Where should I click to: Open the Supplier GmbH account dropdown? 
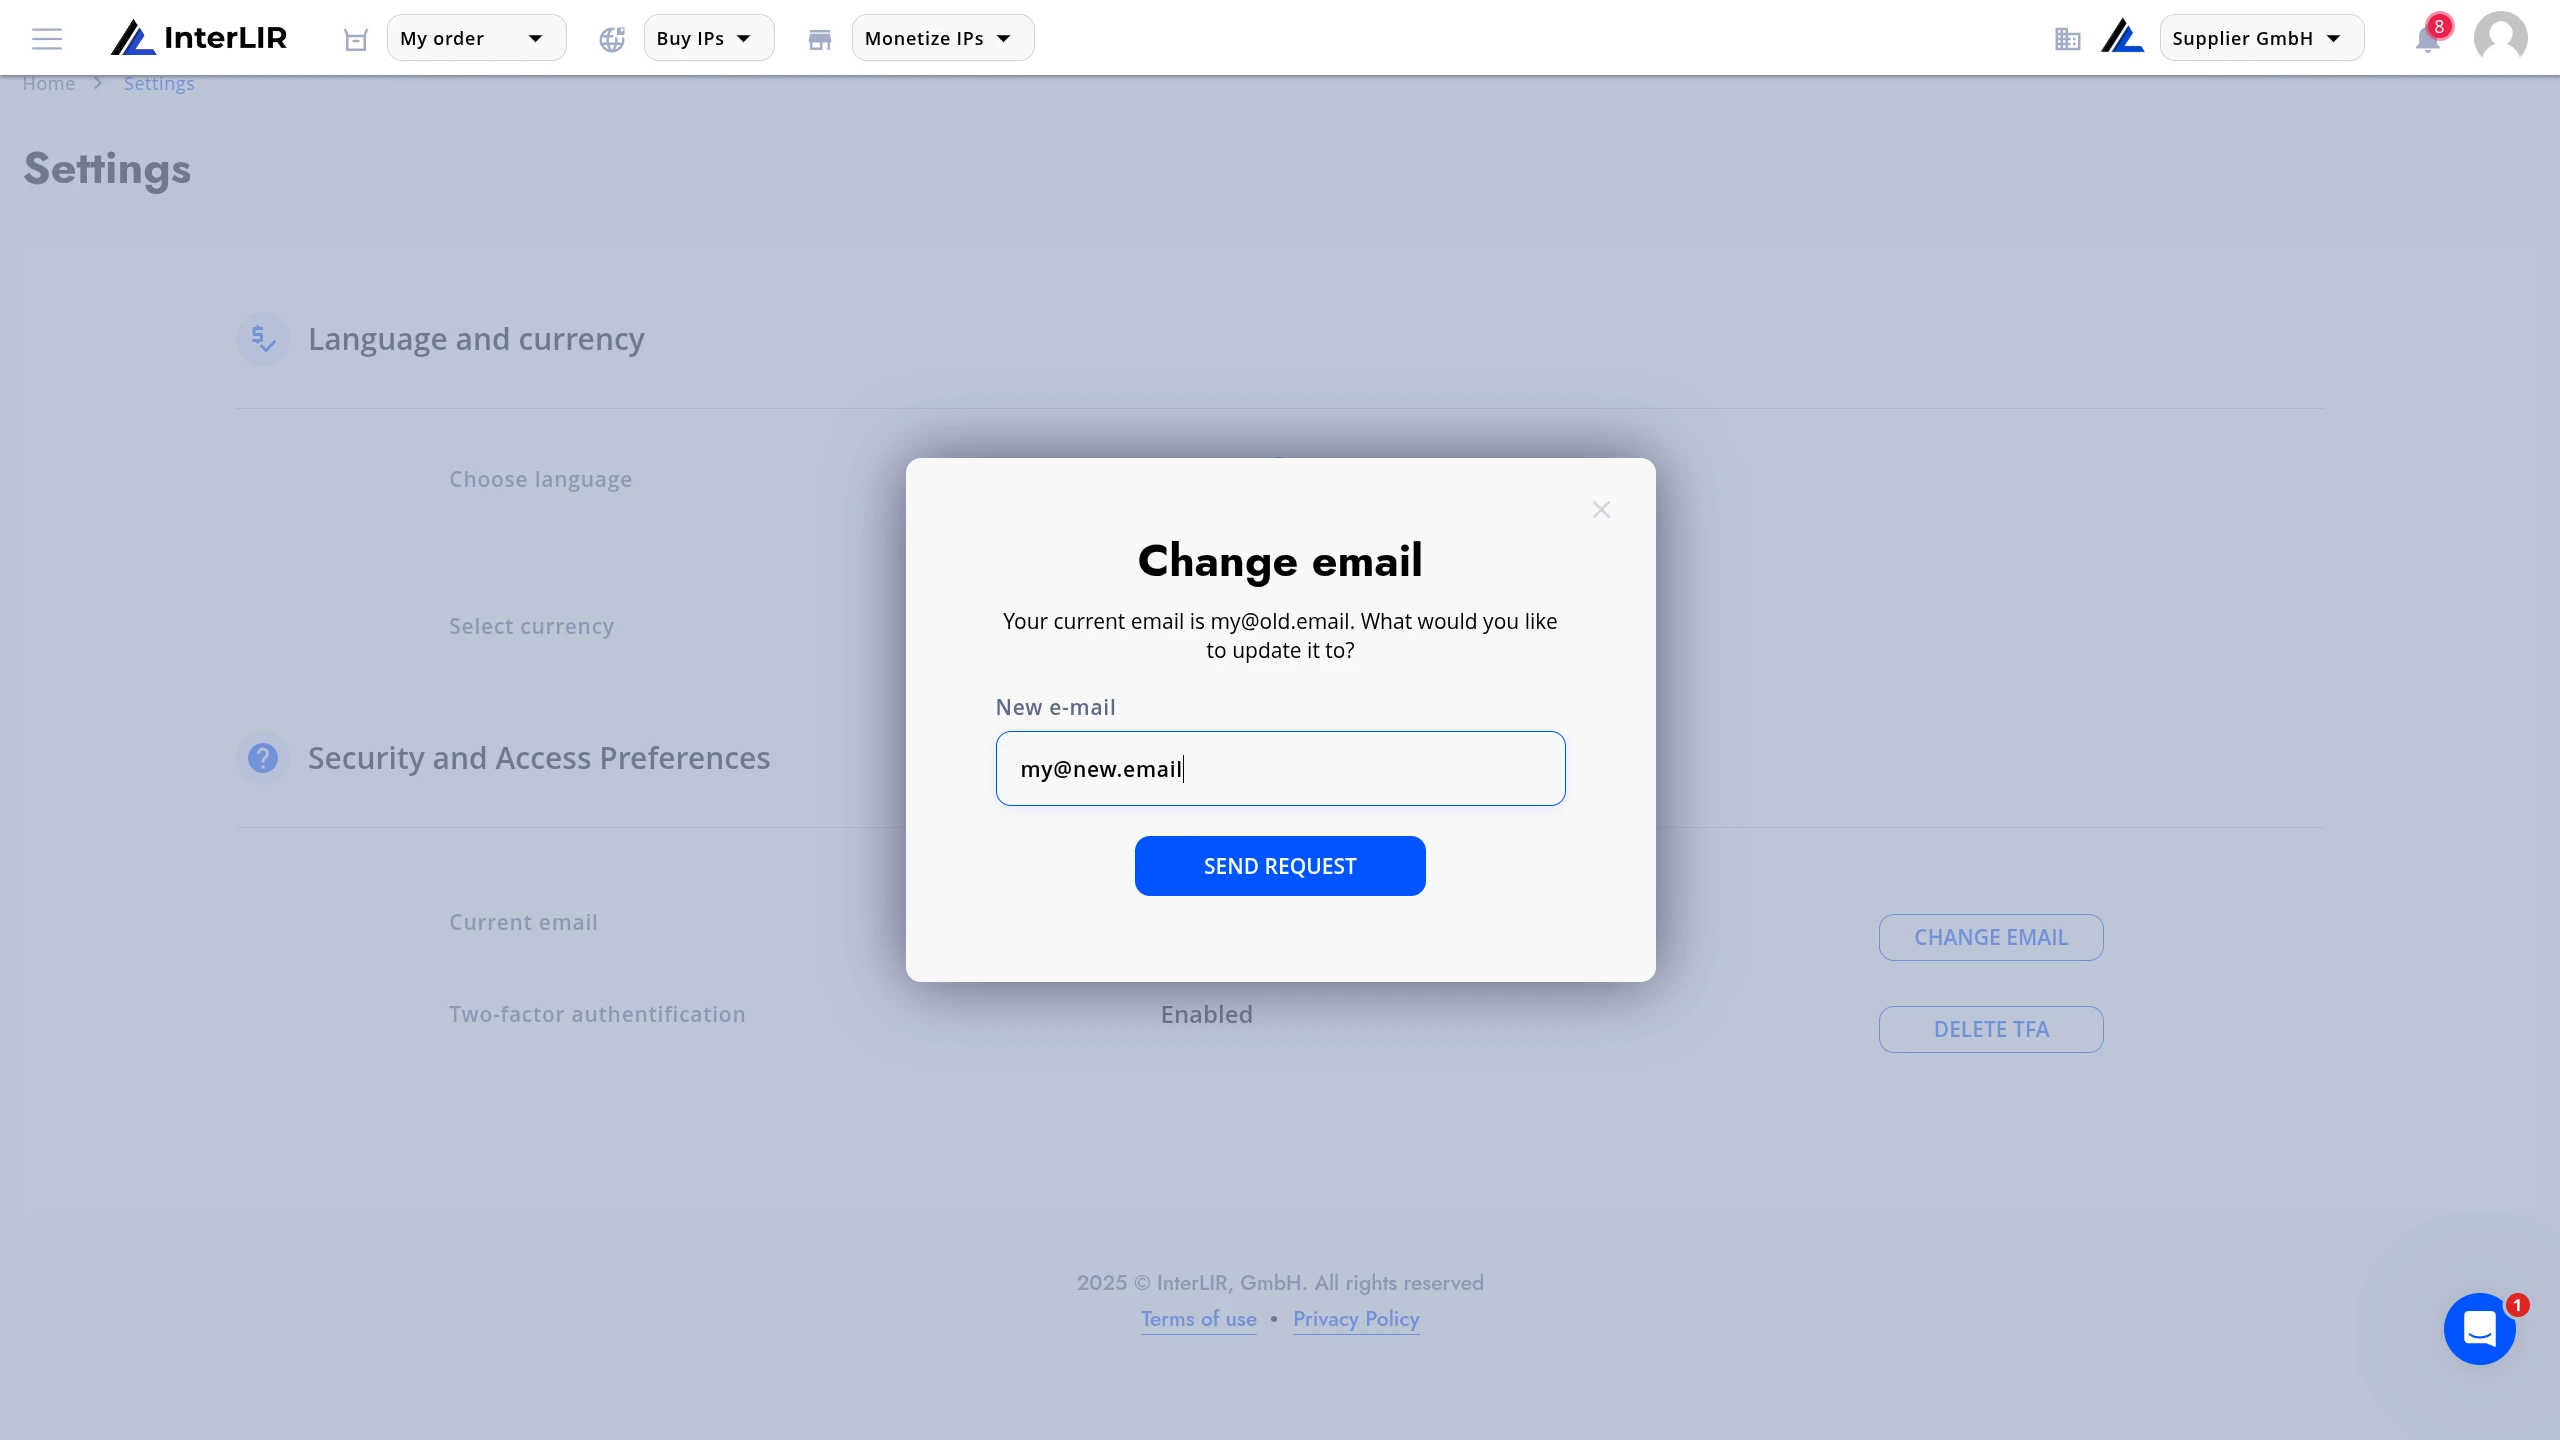coord(2261,38)
